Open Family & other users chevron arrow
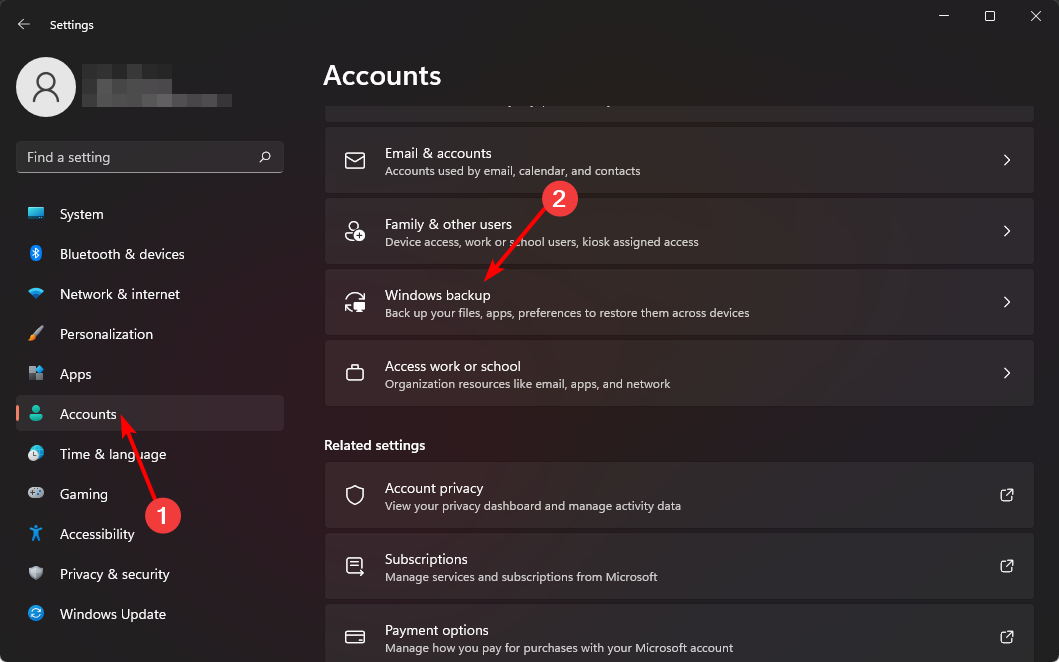The image size is (1059, 662). click(1007, 231)
